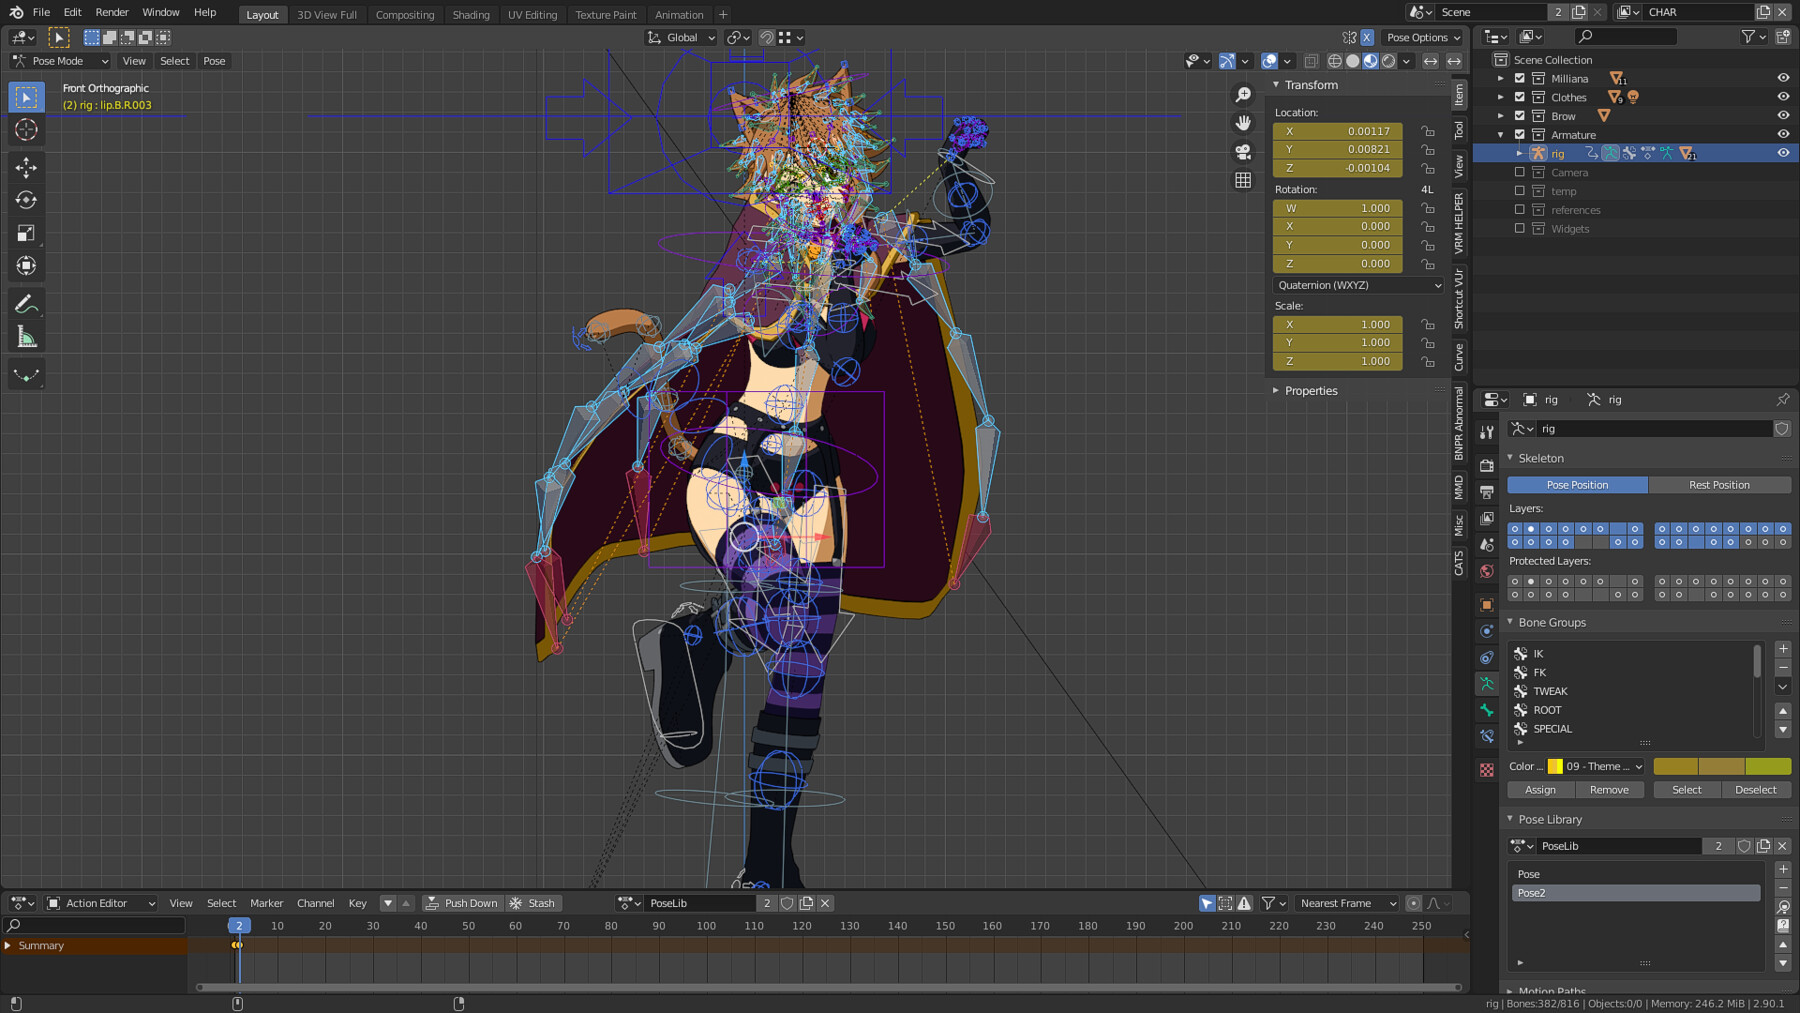Switch to the Shading workspace tab
The width and height of the screenshot is (1800, 1013).
(470, 15)
